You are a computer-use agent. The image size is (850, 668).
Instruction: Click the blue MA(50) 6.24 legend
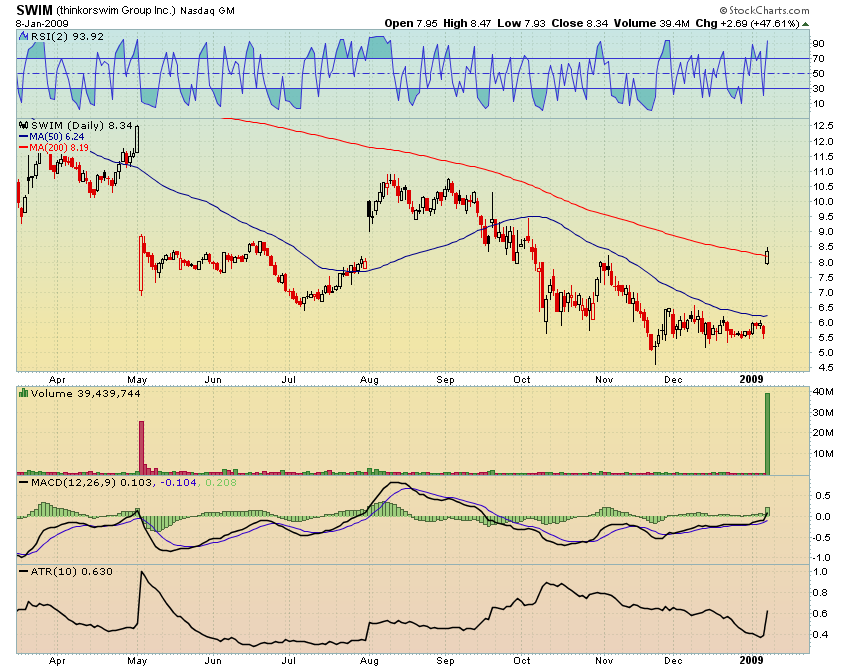point(51,137)
